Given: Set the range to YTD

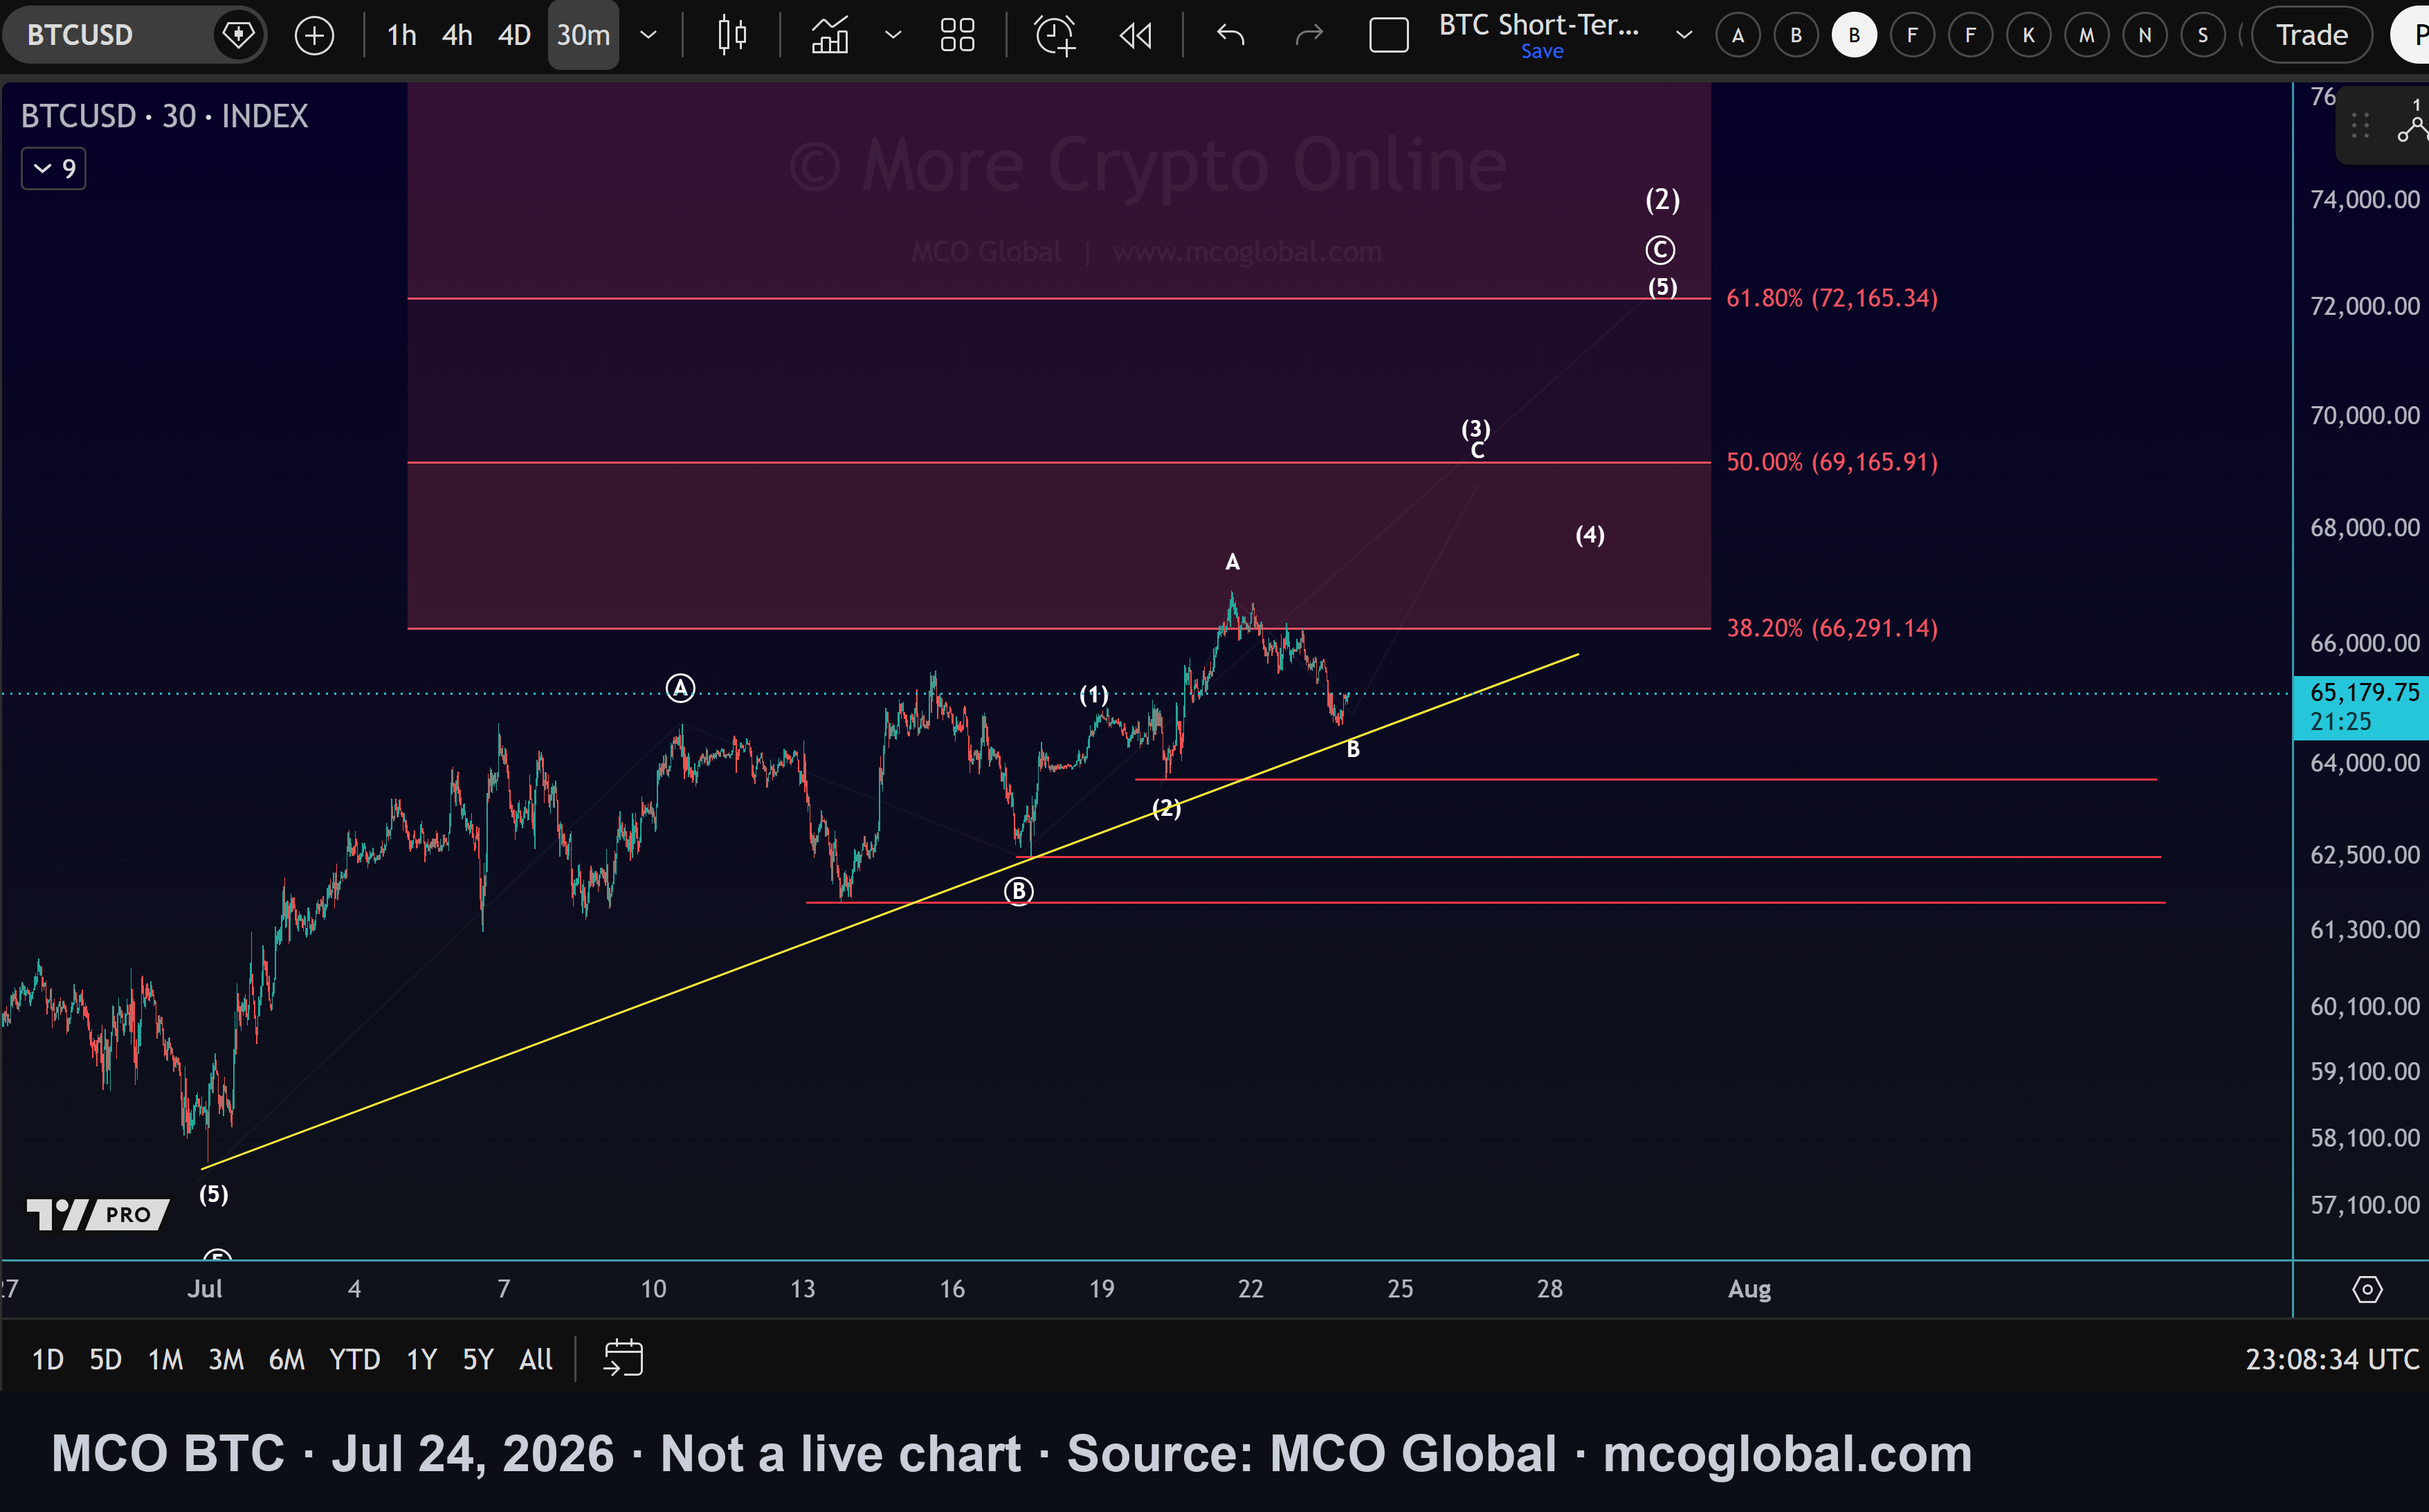Looking at the screenshot, I should (355, 1360).
